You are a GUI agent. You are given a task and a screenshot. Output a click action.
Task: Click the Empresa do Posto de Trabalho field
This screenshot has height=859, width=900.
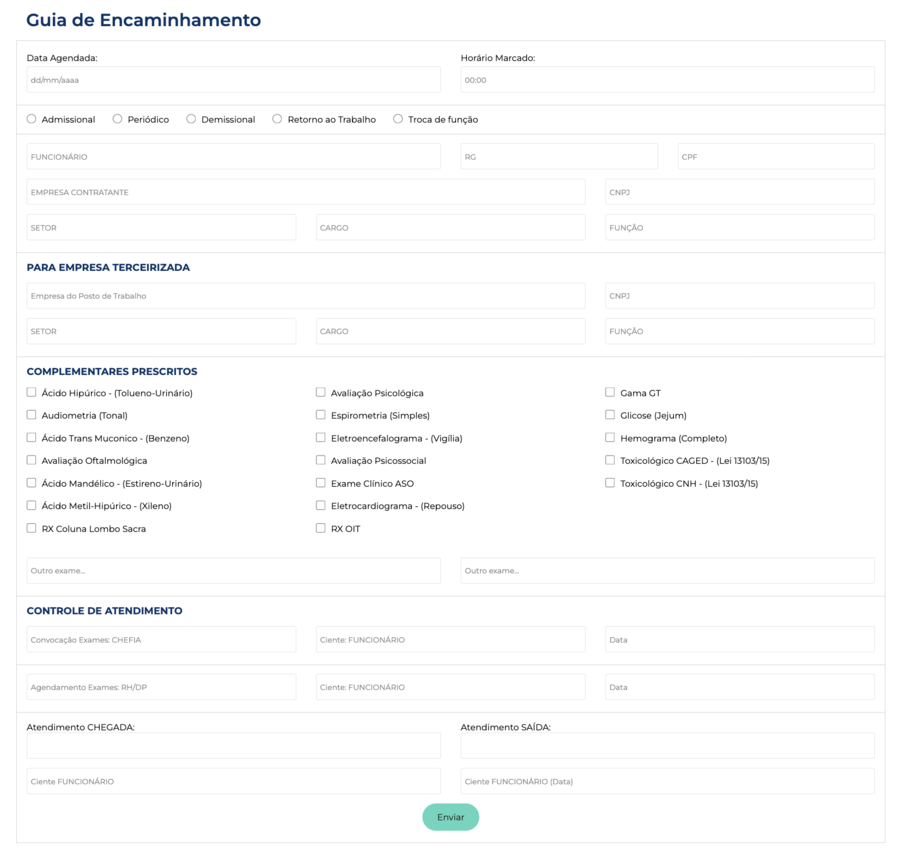(305, 296)
